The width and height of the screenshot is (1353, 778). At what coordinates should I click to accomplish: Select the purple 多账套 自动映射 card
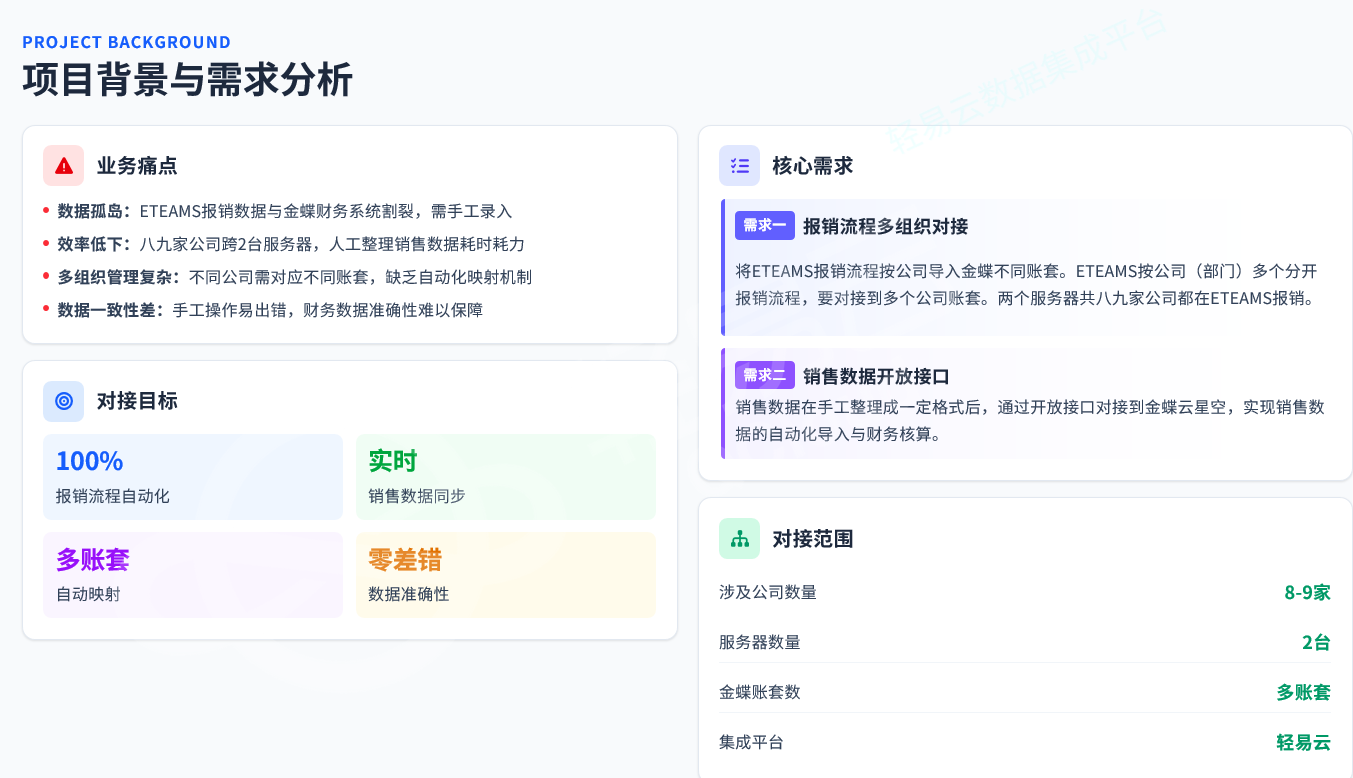(x=193, y=575)
